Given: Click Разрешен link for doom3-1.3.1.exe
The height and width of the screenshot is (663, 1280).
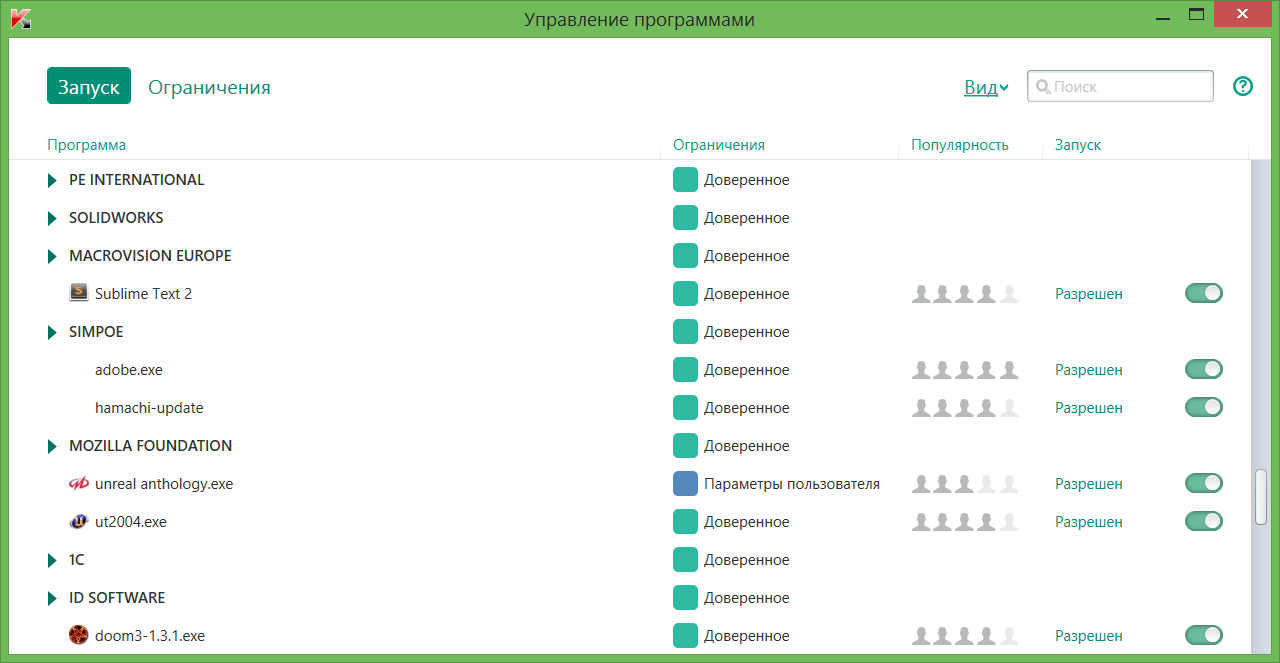Looking at the screenshot, I should (x=1089, y=636).
